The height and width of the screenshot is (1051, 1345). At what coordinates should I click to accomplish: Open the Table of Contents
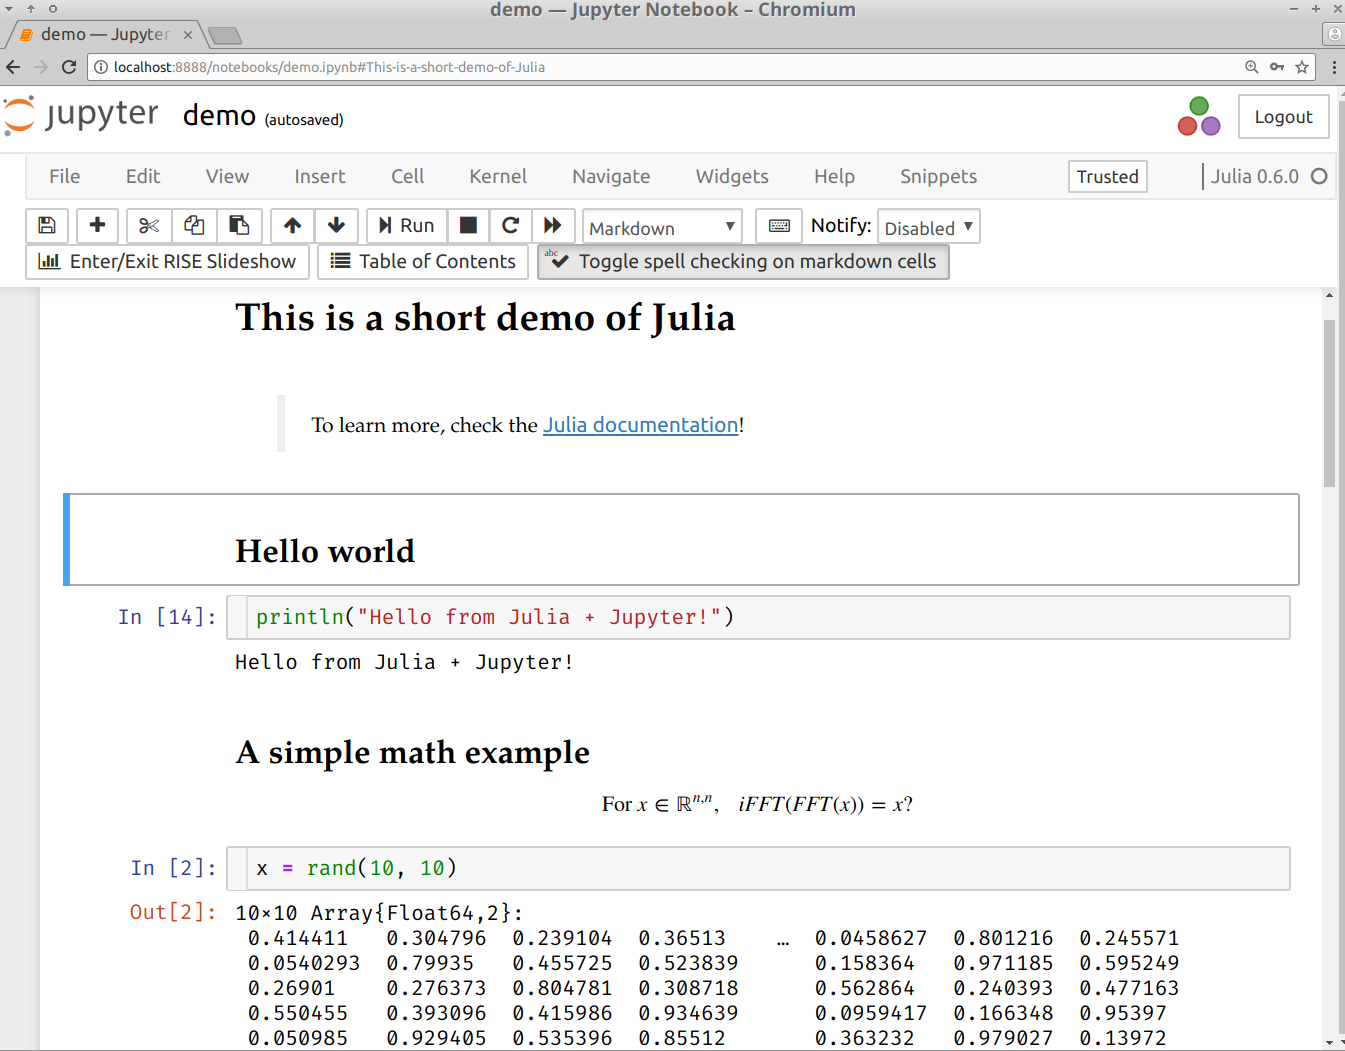423,262
